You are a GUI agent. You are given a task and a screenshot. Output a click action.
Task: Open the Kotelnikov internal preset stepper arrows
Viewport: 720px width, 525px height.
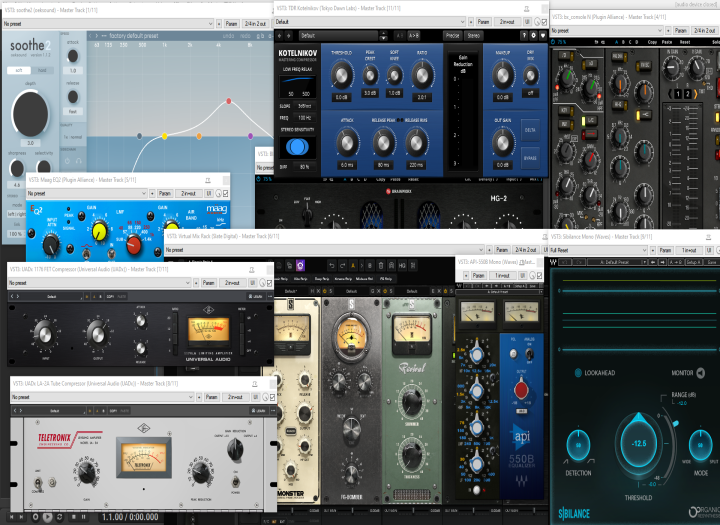click(383, 36)
